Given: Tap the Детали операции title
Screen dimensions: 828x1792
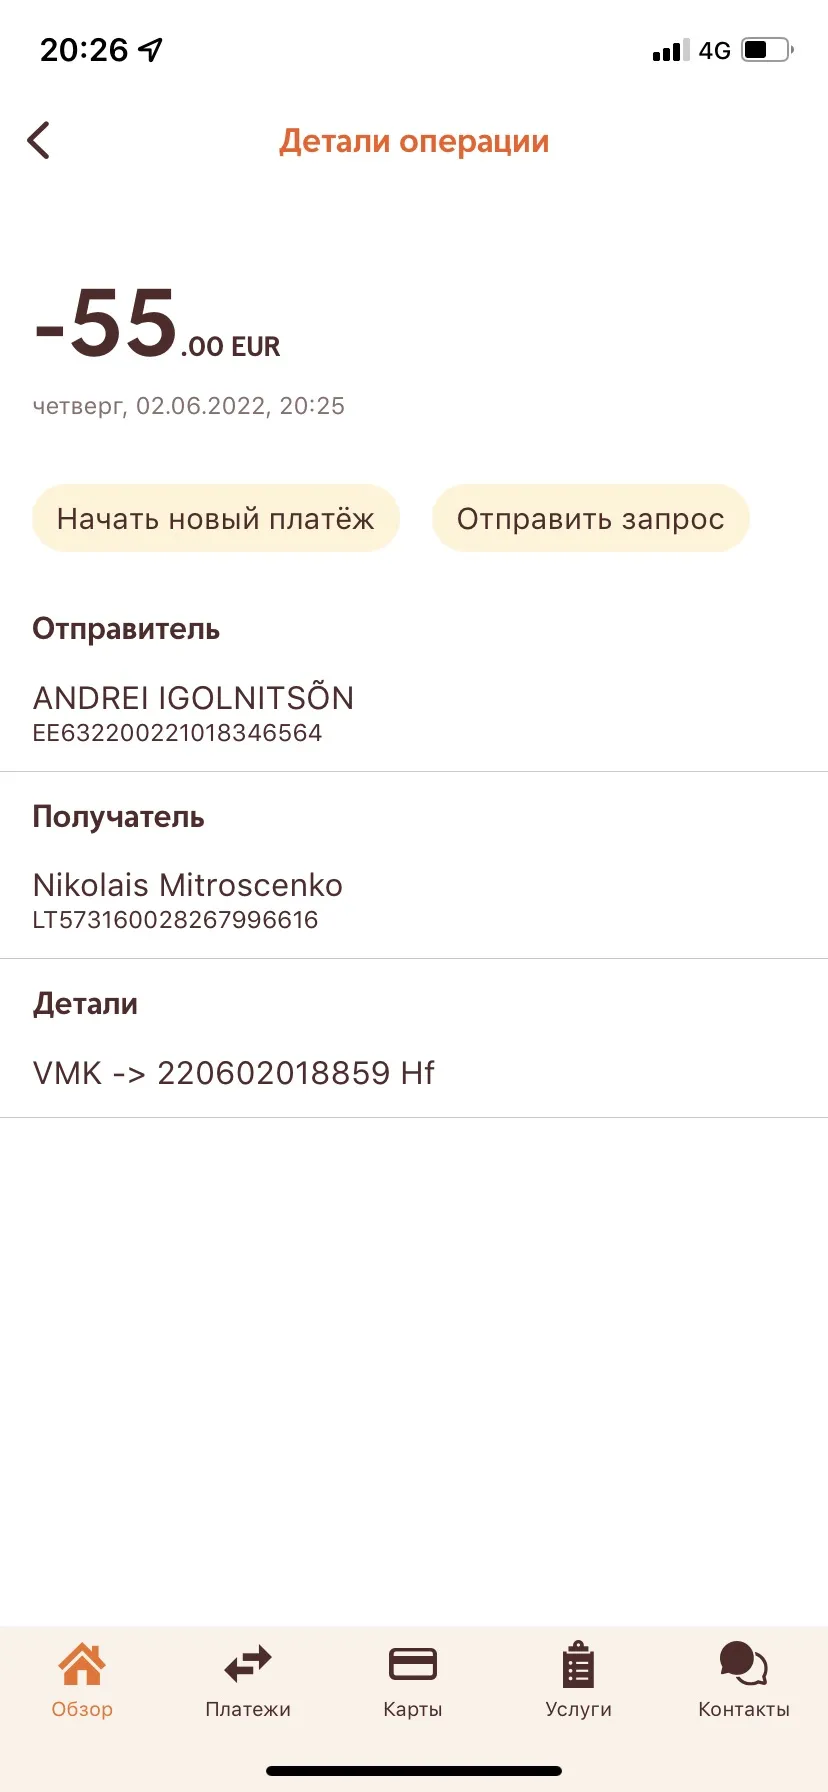Looking at the screenshot, I should click(x=414, y=141).
